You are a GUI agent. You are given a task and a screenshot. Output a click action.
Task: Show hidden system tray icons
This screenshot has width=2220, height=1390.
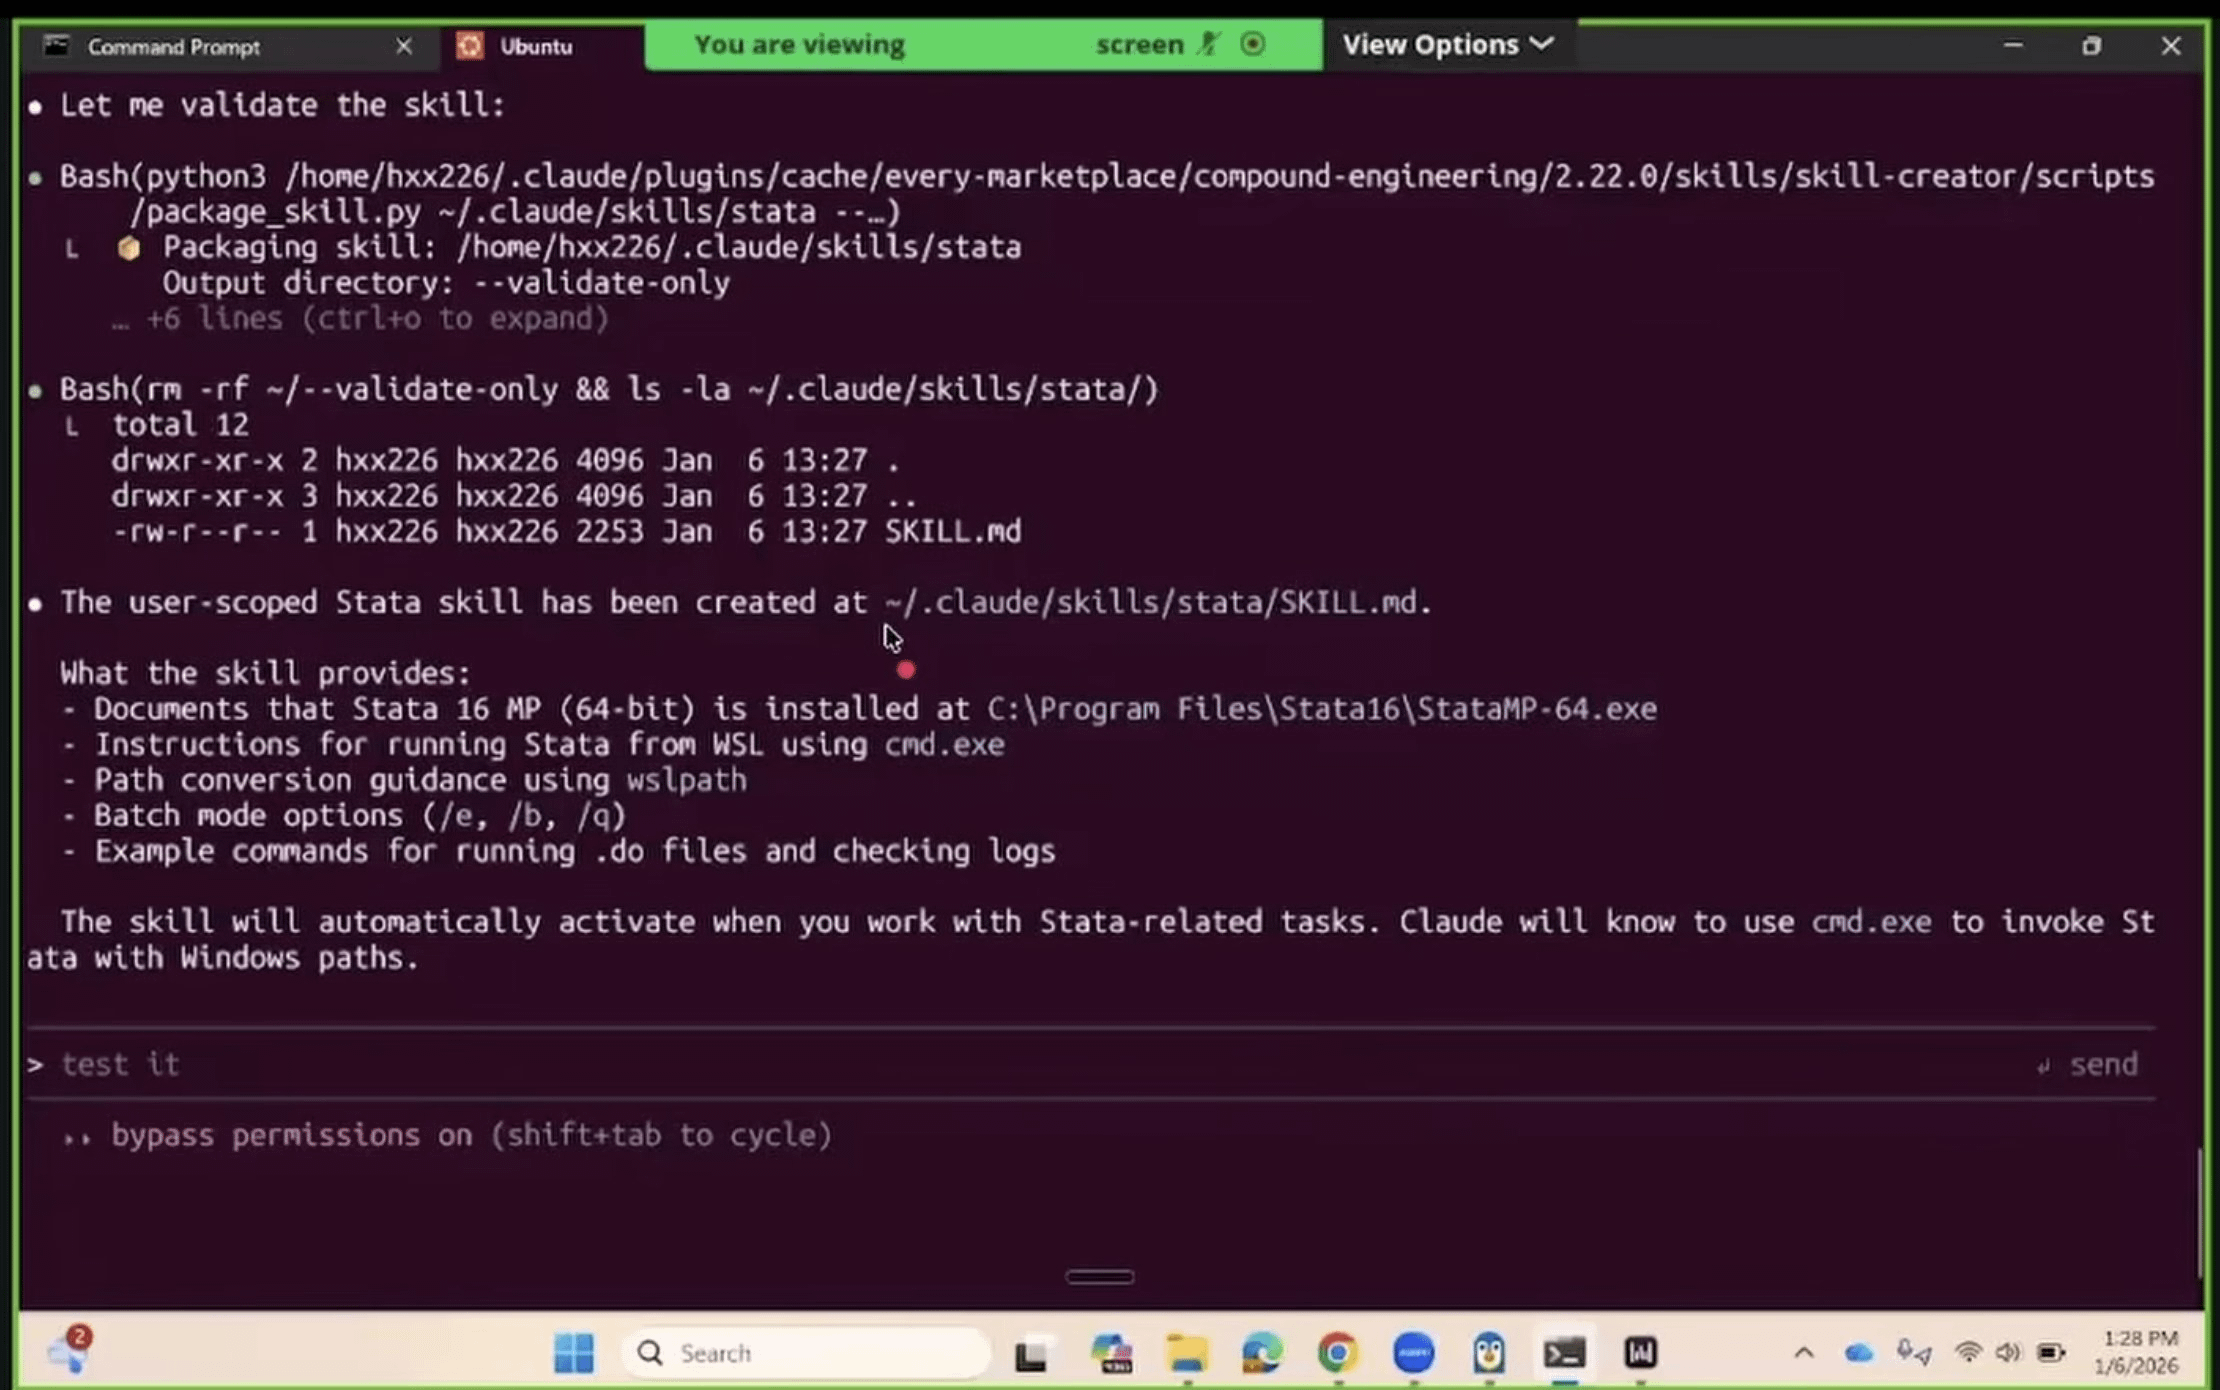pyautogui.click(x=1804, y=1354)
